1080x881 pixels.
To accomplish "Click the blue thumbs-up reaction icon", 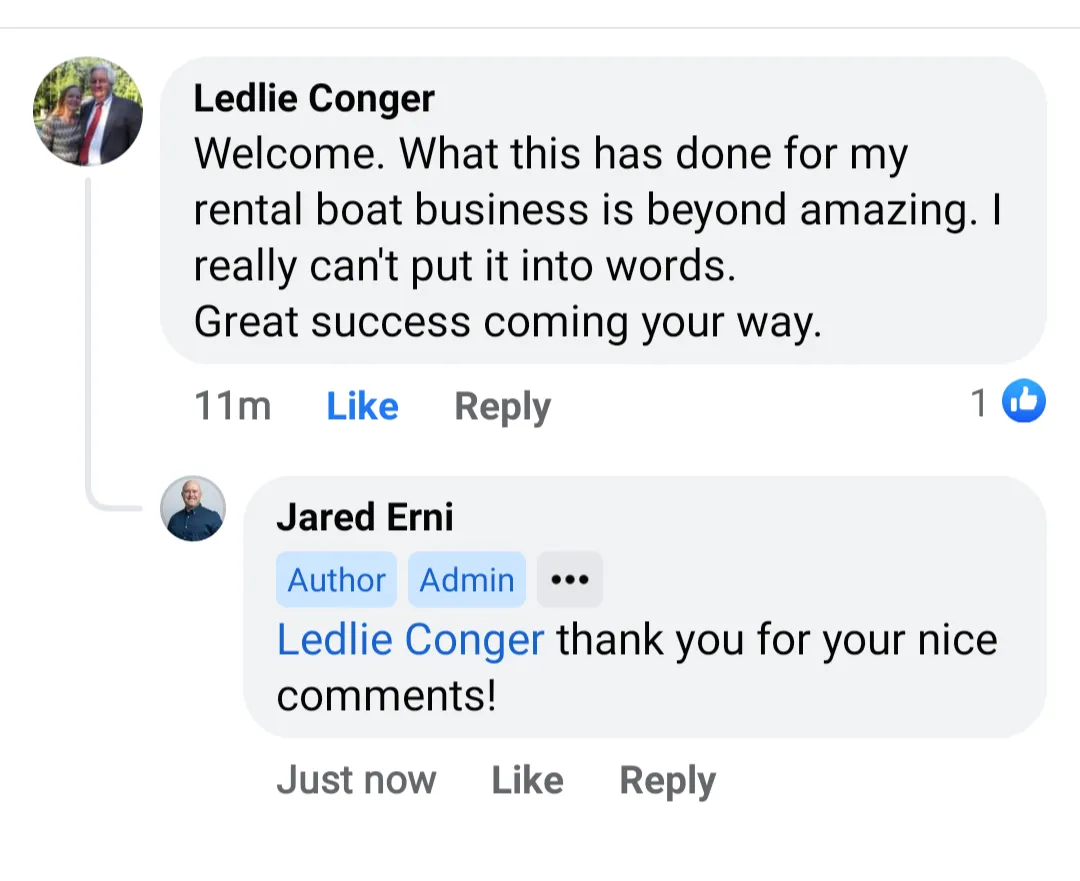I will [x=1024, y=401].
